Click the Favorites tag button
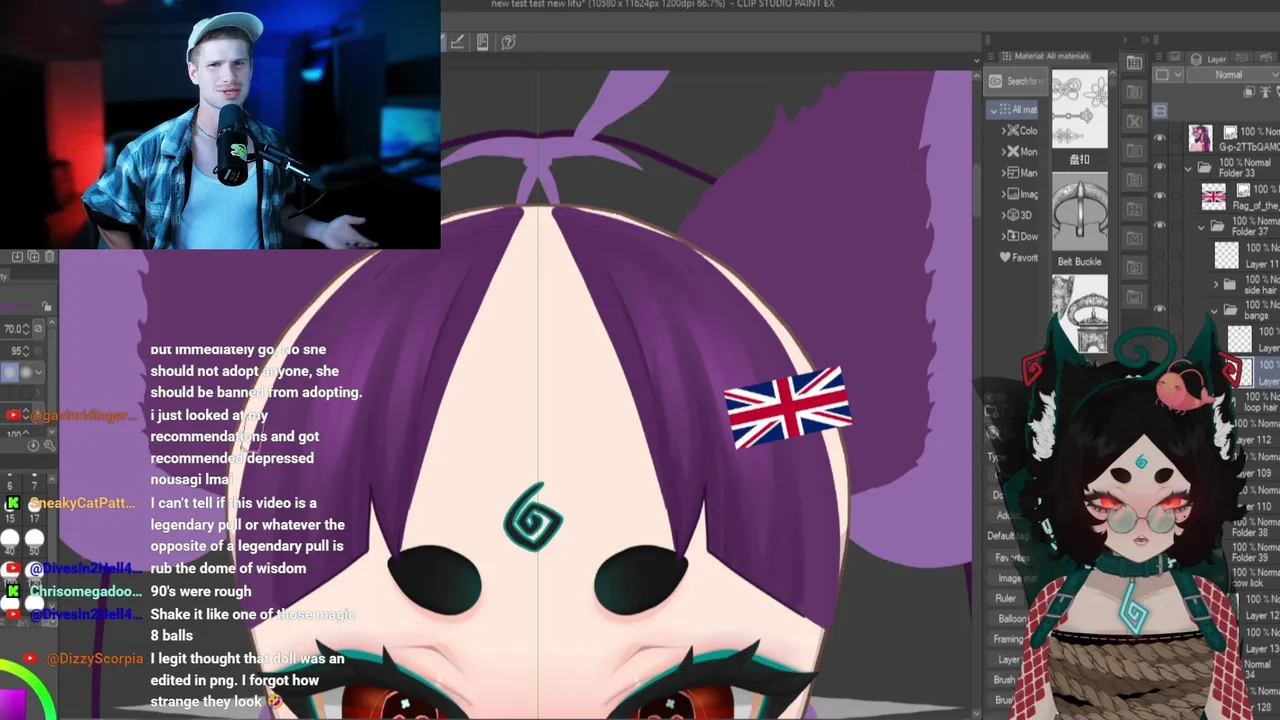The image size is (1280, 720). [x=1010, y=558]
